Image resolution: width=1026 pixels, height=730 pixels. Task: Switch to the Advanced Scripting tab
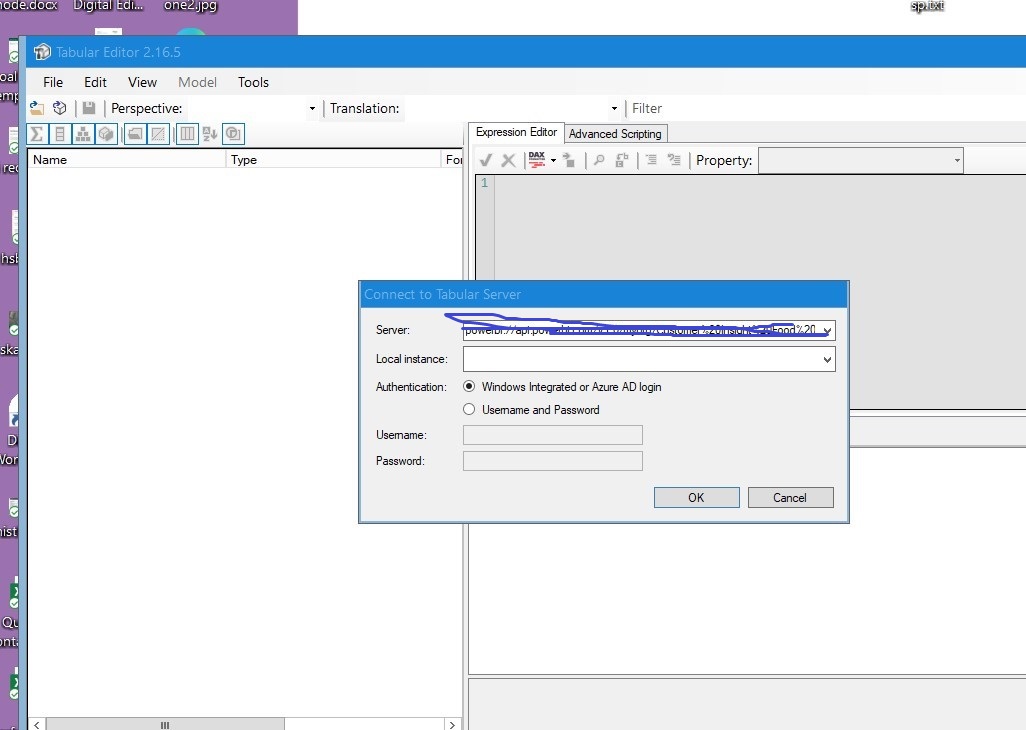tap(615, 133)
